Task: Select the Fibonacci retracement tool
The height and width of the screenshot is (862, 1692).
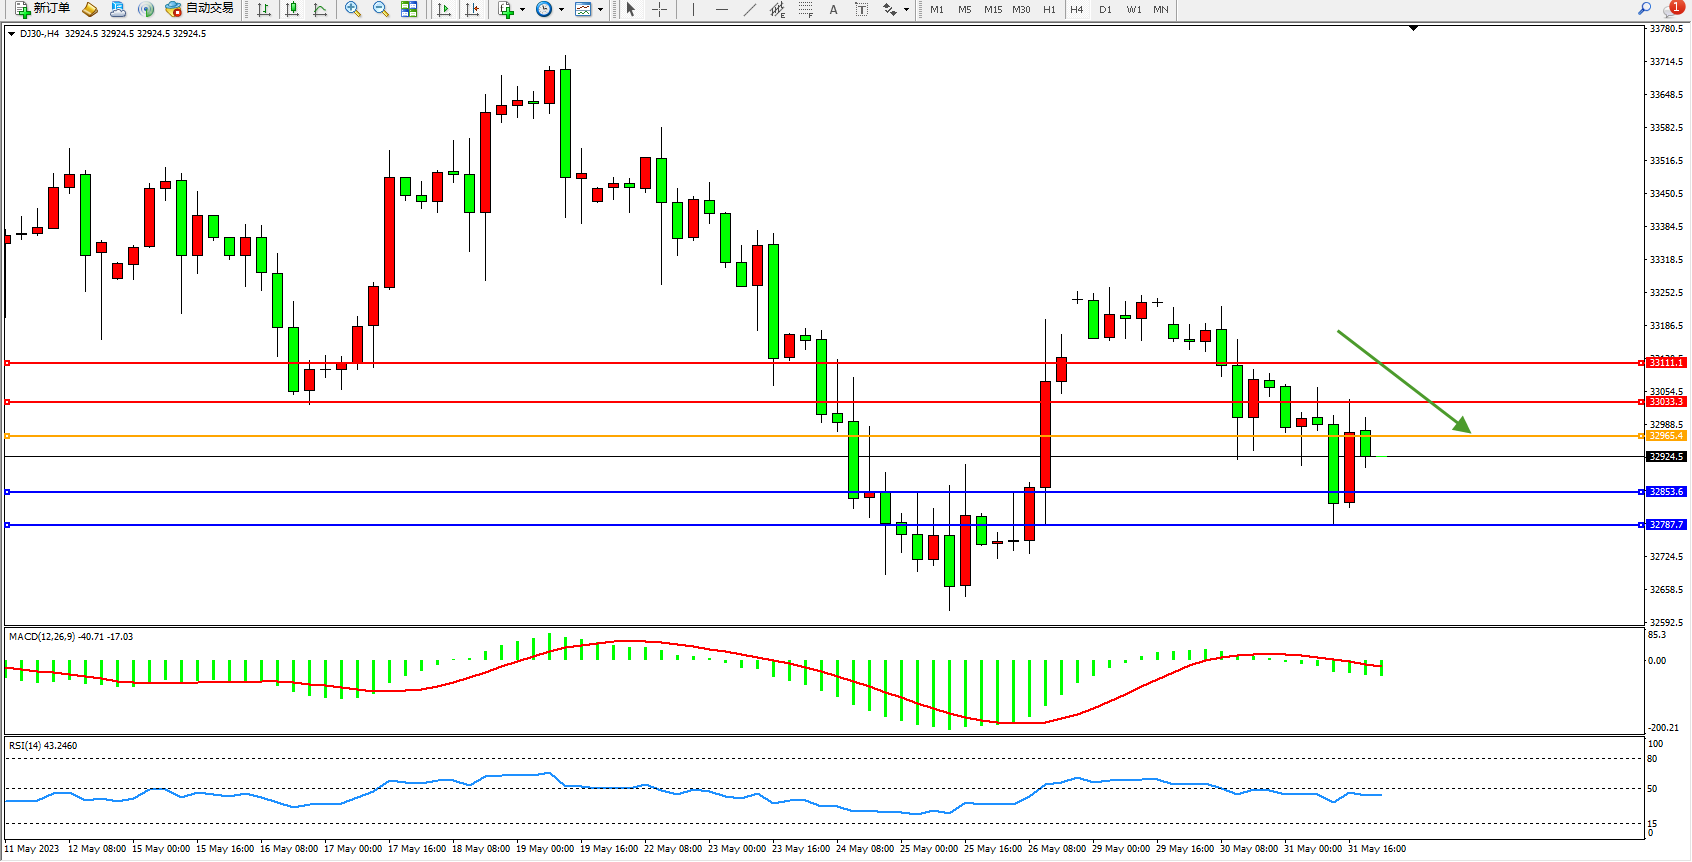Action: pos(806,9)
